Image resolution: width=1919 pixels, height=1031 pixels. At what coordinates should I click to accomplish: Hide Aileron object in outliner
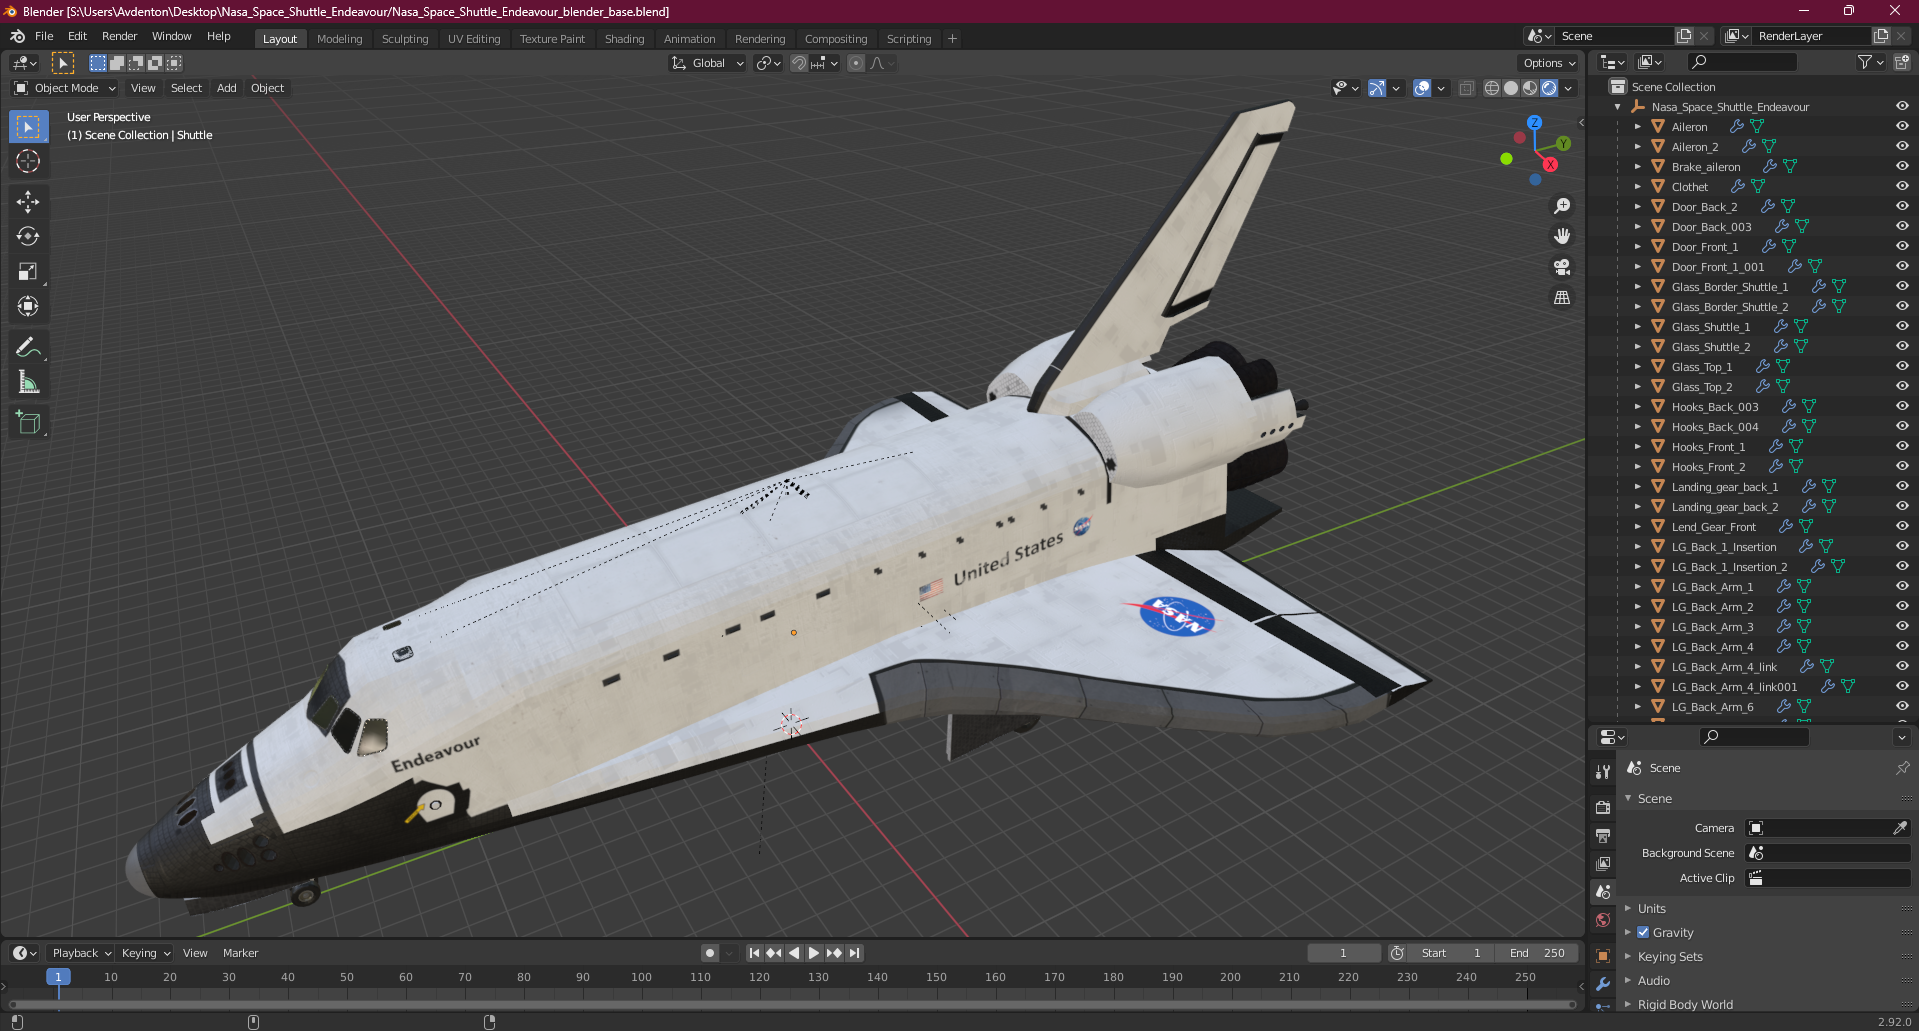point(1902,127)
